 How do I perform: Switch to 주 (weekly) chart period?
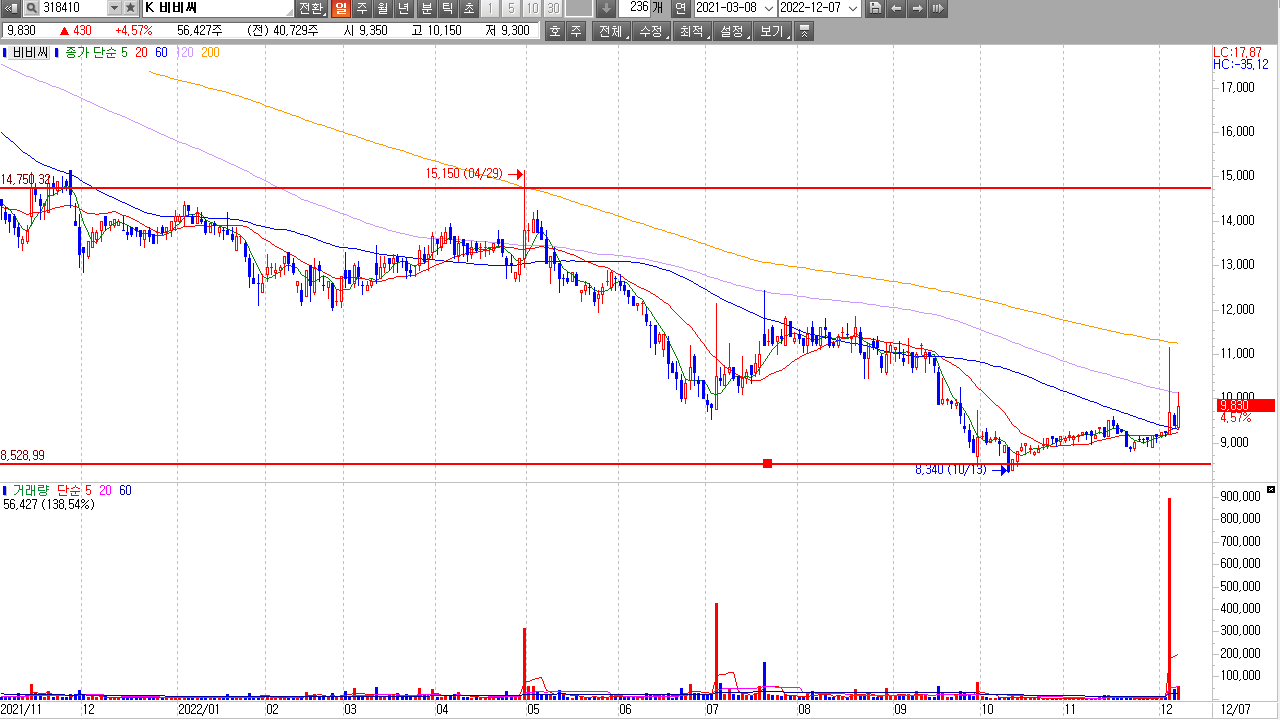click(362, 8)
